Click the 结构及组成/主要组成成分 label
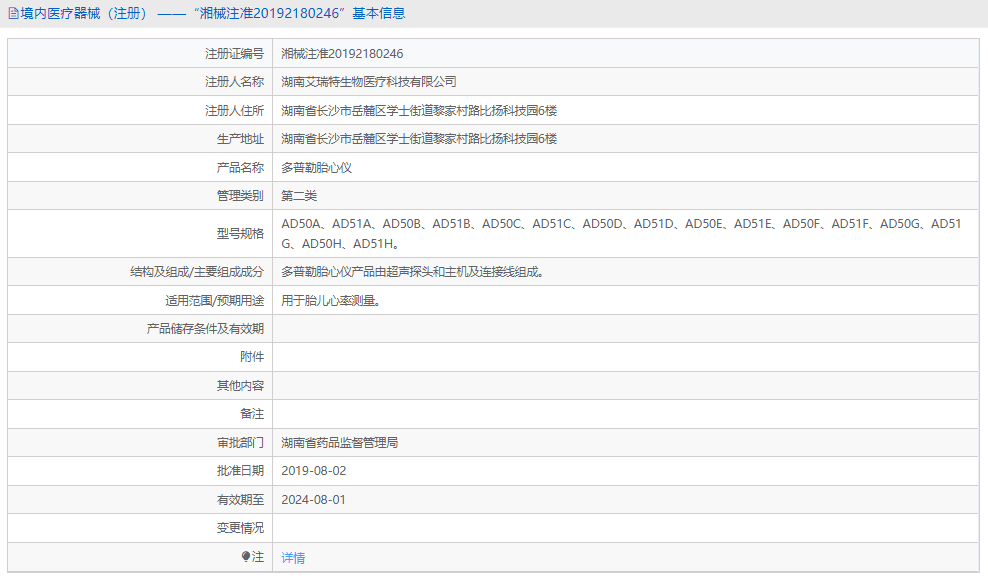 coord(197,272)
